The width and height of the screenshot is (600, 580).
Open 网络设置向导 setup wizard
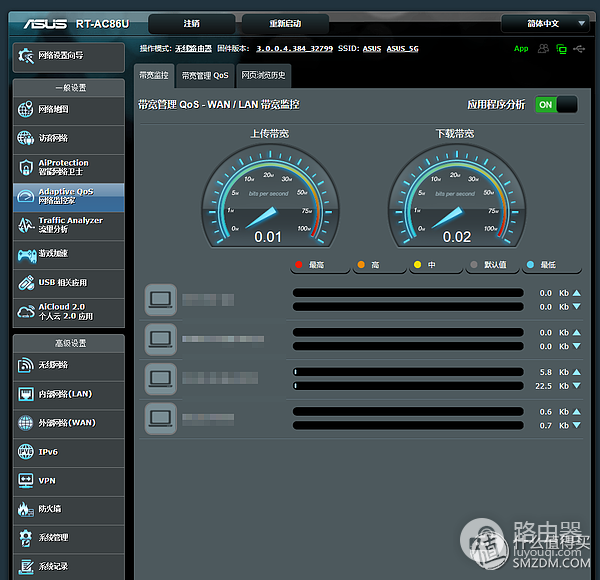[68, 57]
